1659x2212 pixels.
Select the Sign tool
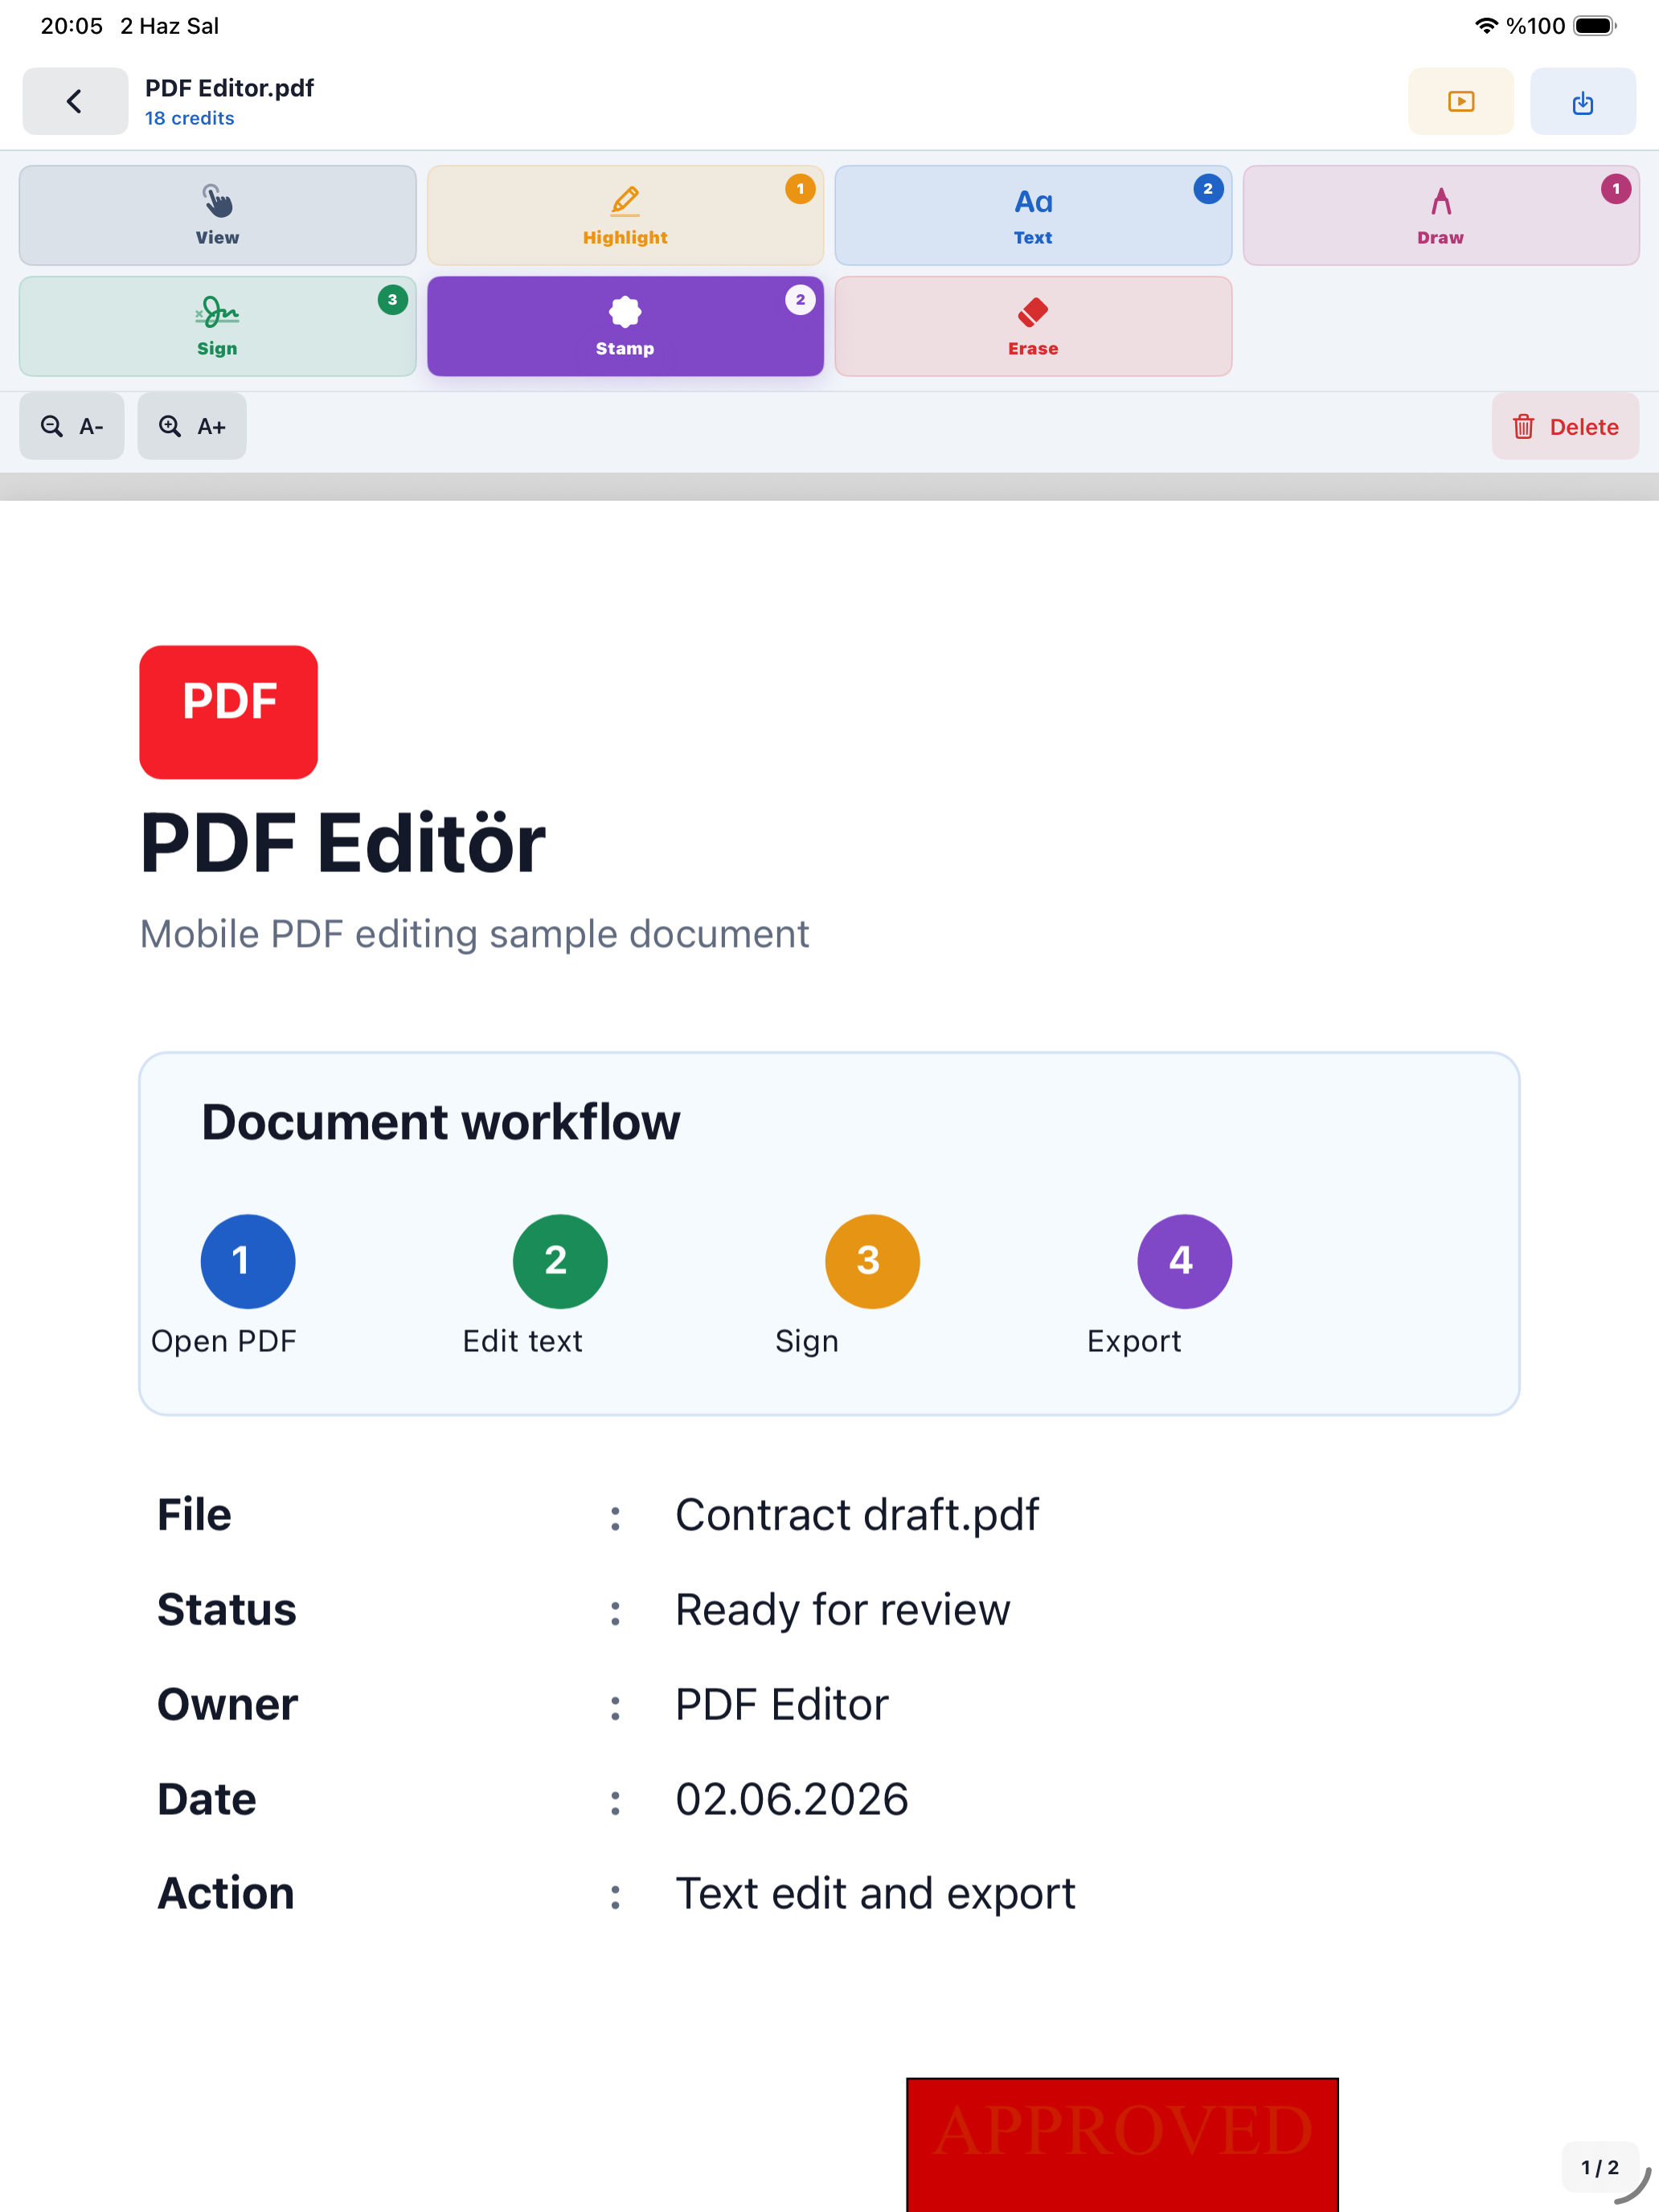pyautogui.click(x=217, y=326)
